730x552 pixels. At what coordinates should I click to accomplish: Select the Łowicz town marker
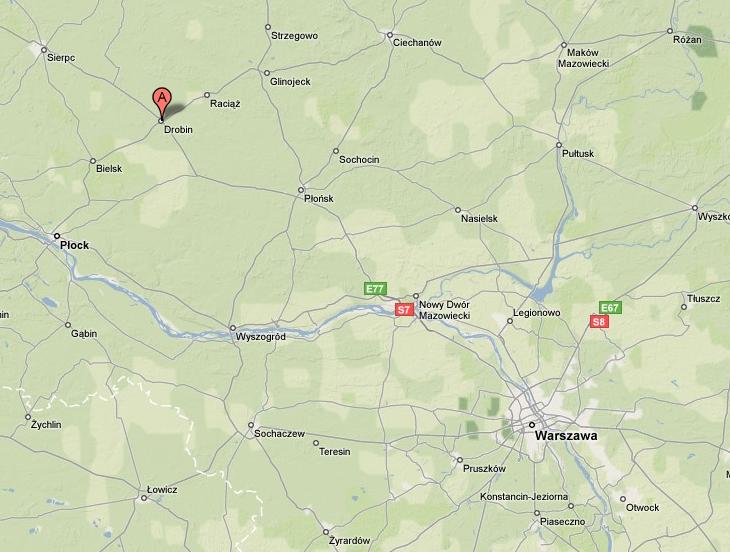coord(144,498)
